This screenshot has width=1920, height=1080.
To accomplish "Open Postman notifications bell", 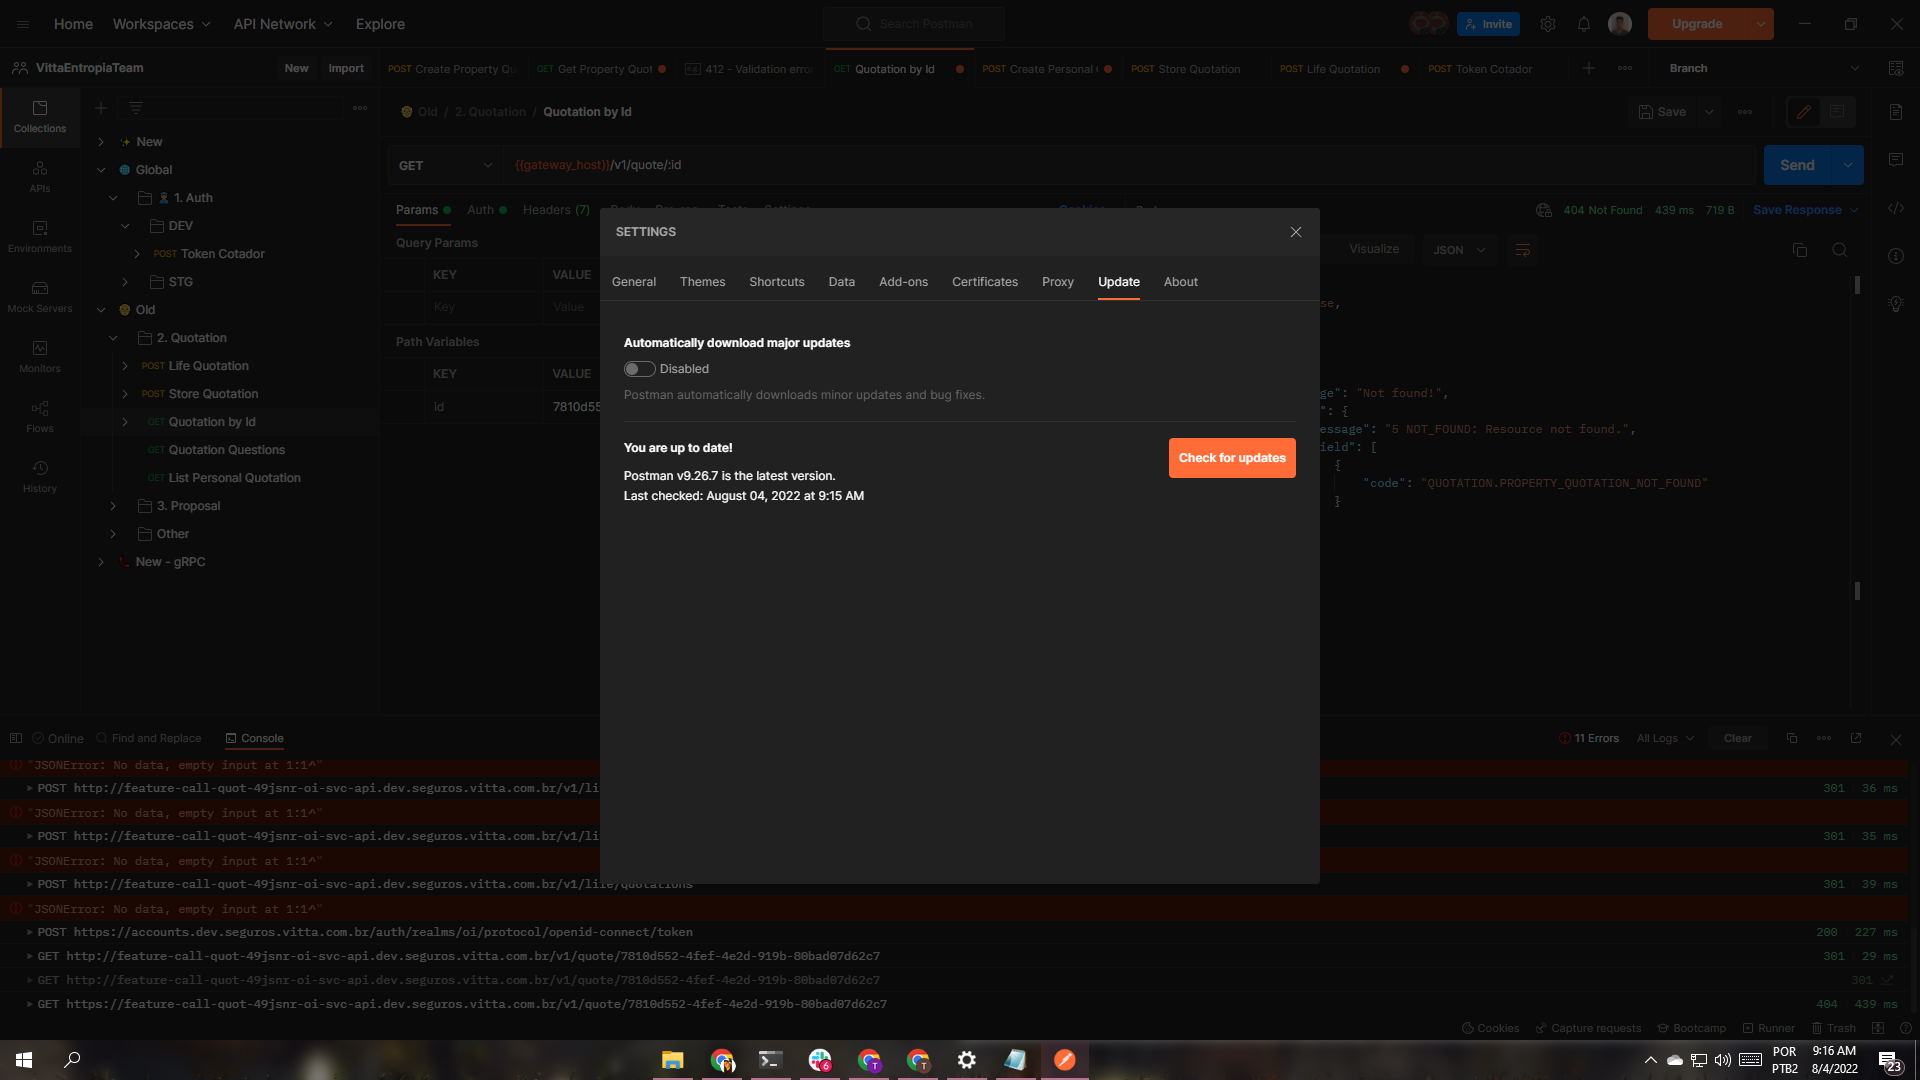I will coord(1583,23).
